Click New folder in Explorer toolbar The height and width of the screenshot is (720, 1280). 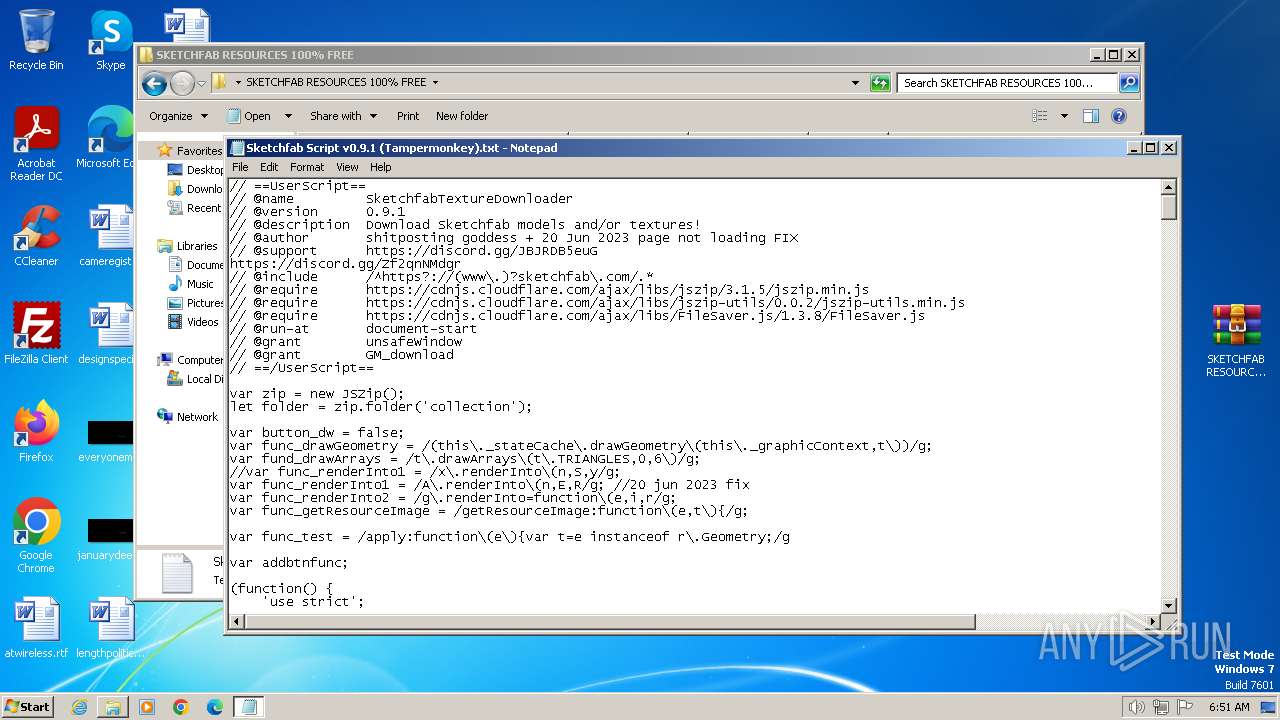tap(462, 116)
